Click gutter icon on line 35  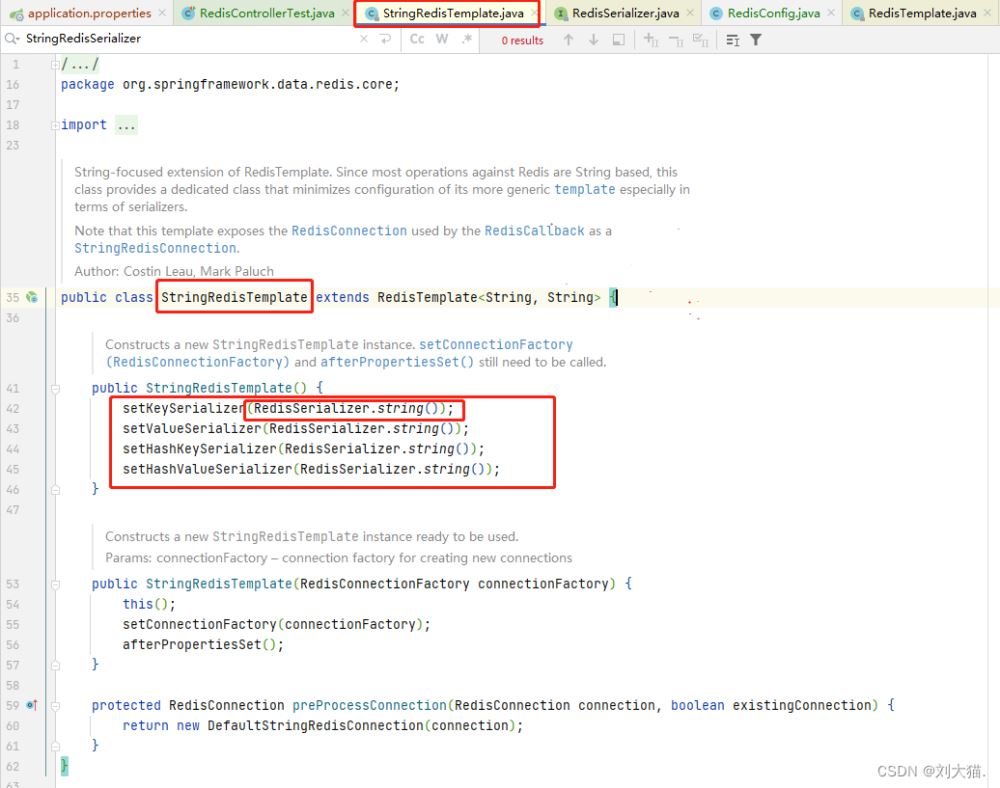pyautogui.click(x=32, y=297)
